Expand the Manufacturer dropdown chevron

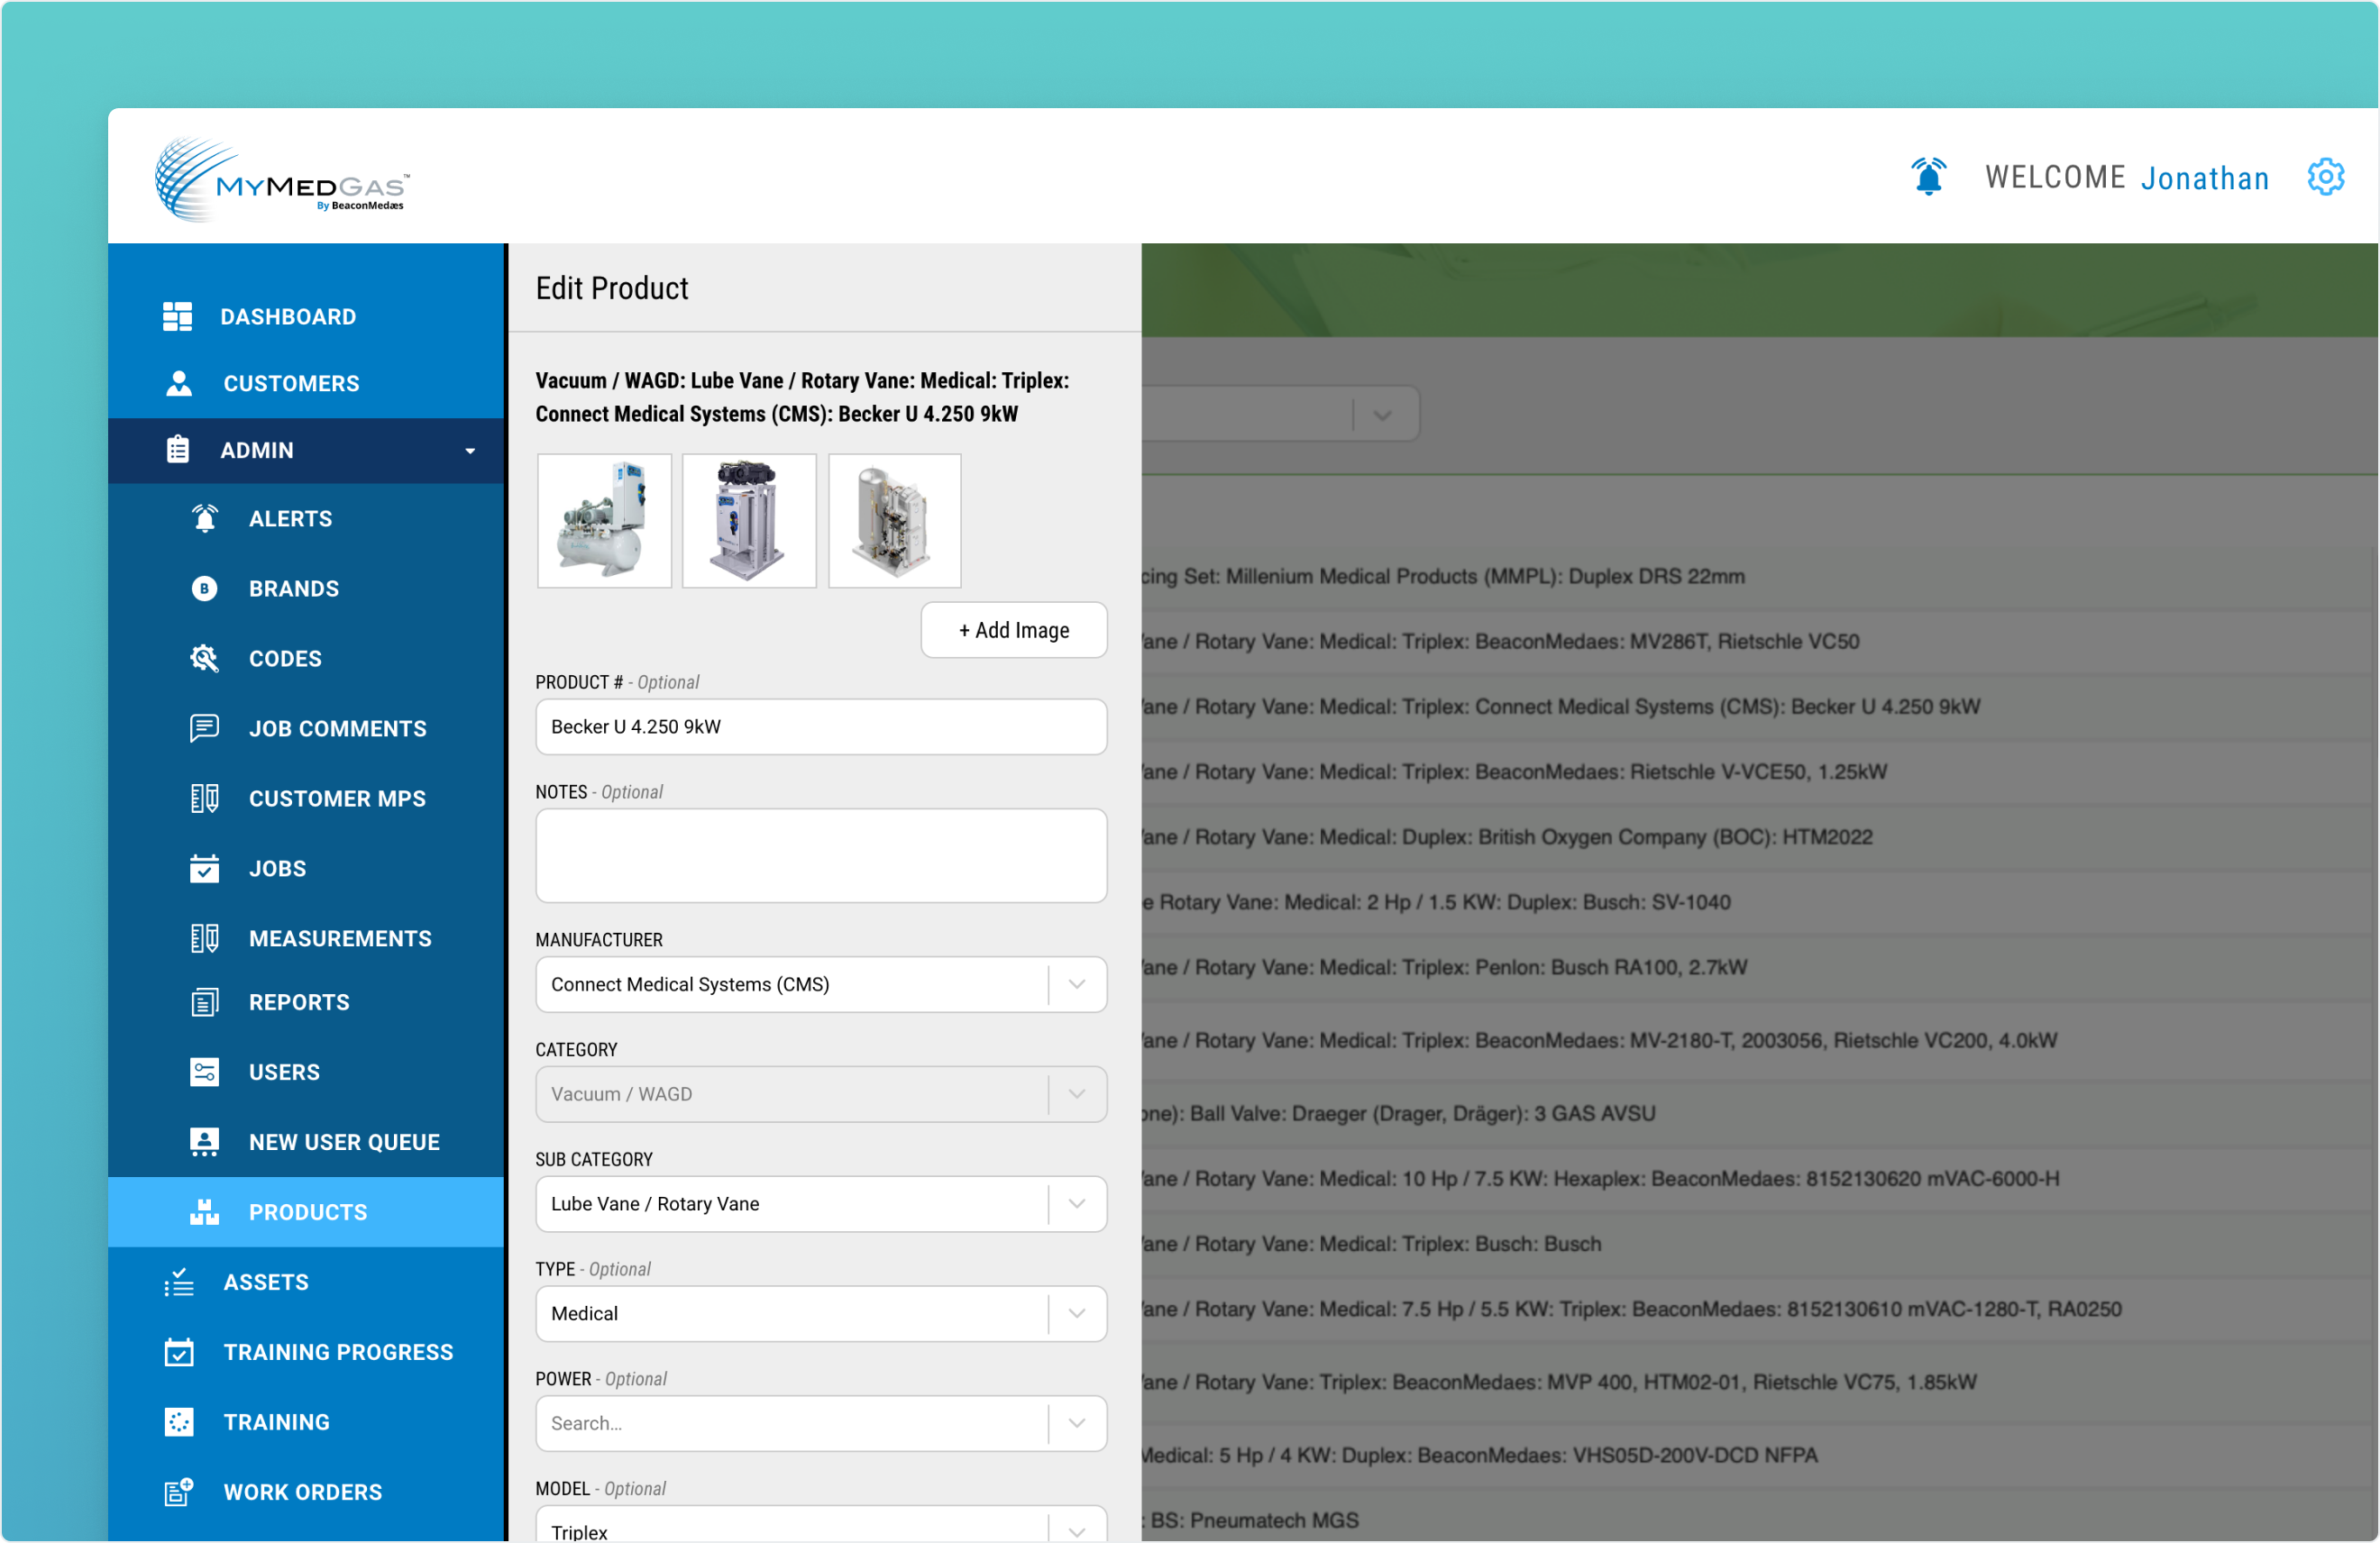[1077, 985]
